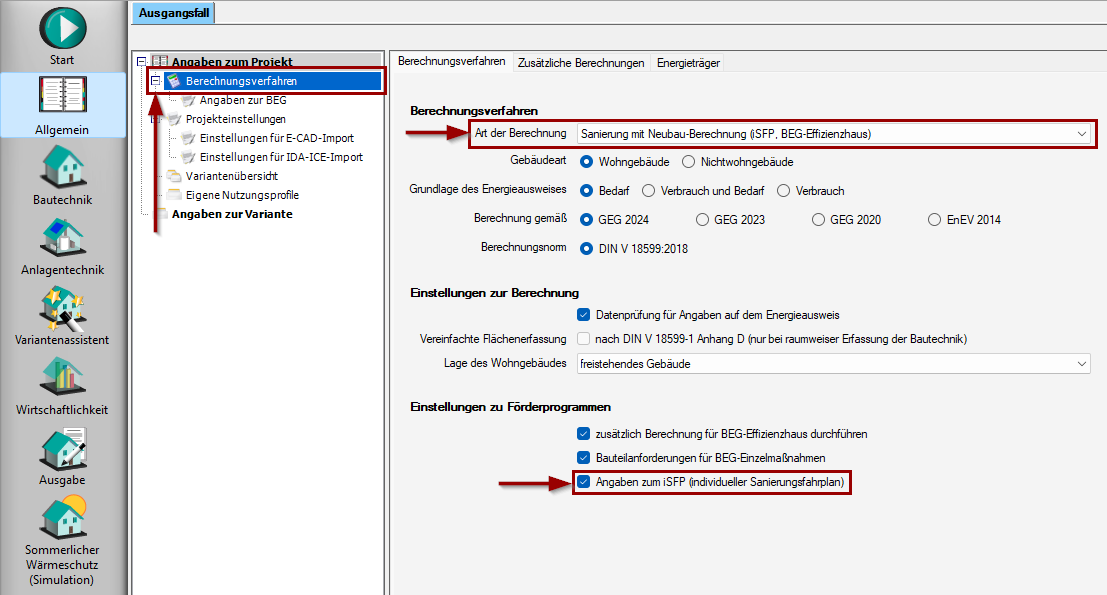The height and width of the screenshot is (595, 1107).
Task: Choose the GEG 2023 radio button
Action: pyautogui.click(x=702, y=220)
